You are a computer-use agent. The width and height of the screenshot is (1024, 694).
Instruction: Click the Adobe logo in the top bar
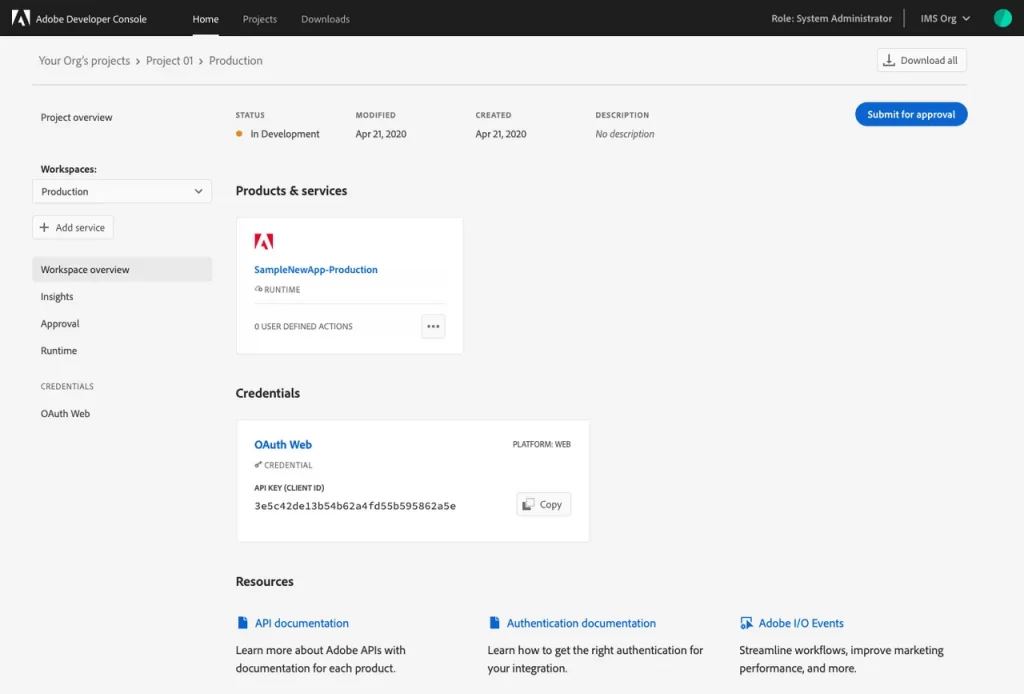(21, 18)
